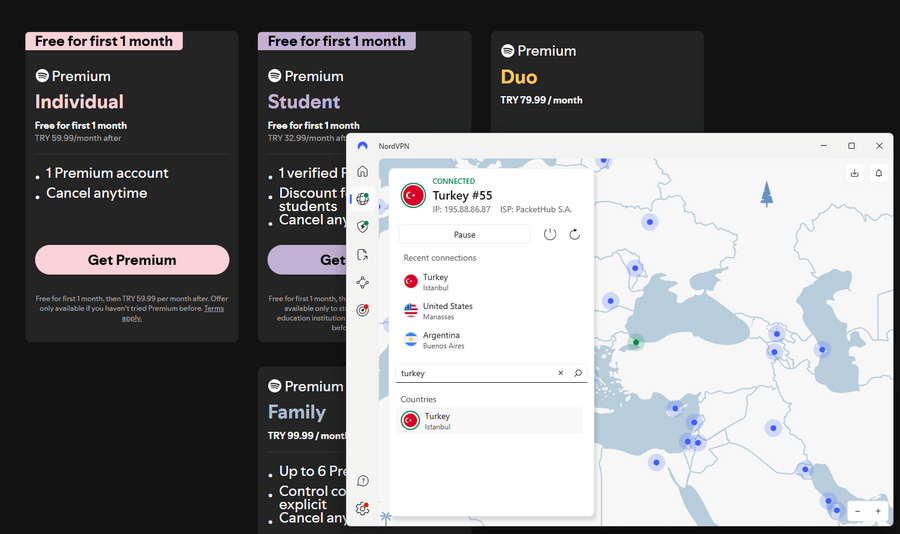Open the NordVPN Home sidebar icon
Viewport: 900px width, 534px height.
[x=362, y=171]
